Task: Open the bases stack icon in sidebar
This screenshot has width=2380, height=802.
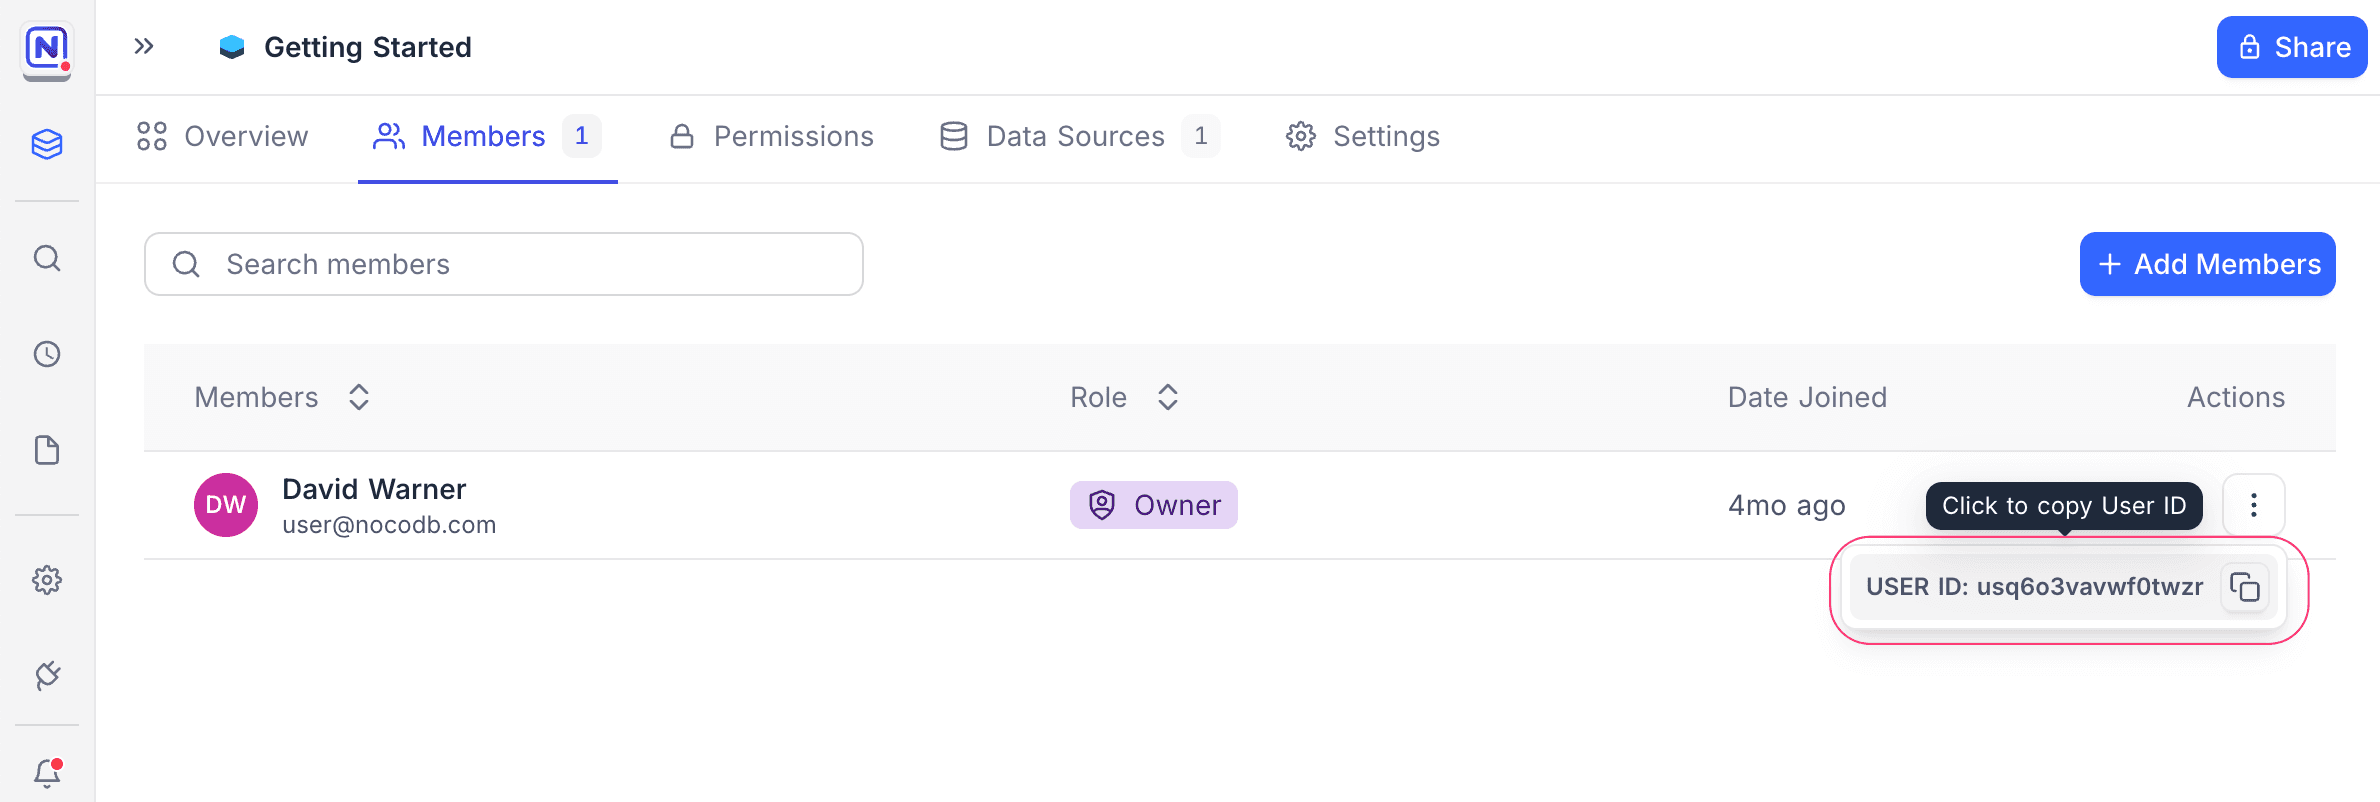Action: 47,144
